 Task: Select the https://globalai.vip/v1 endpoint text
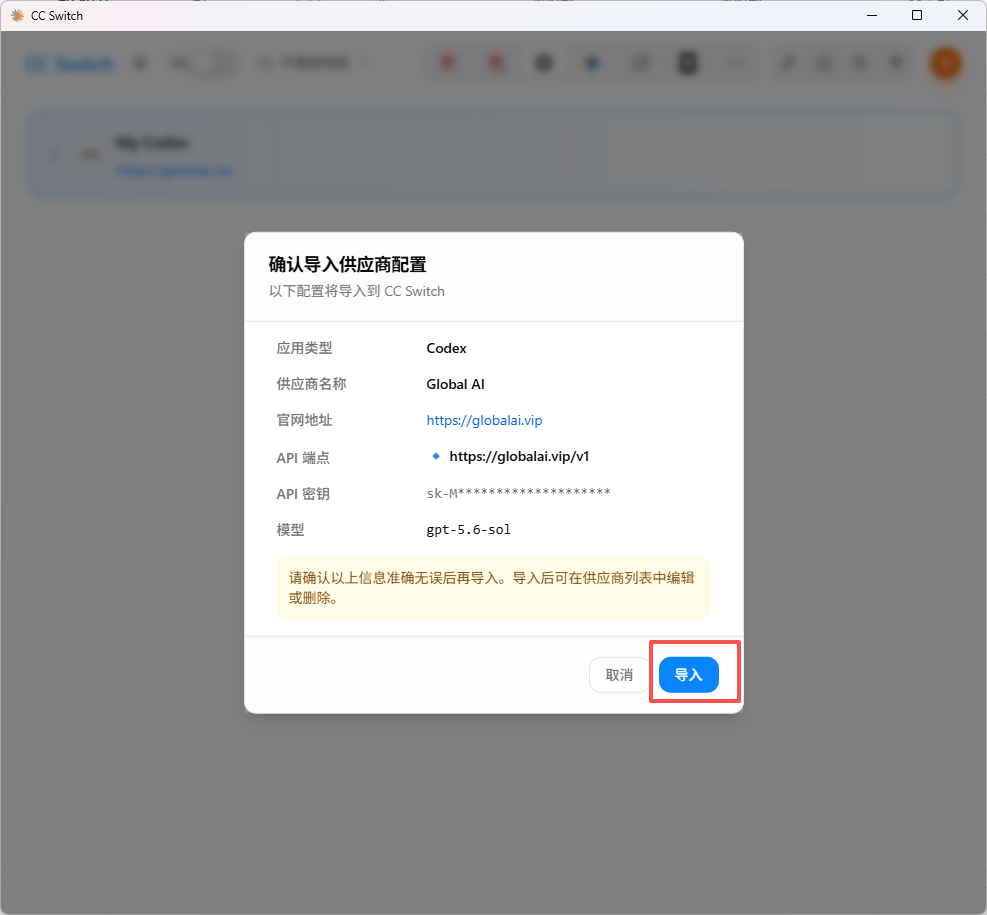[519, 456]
